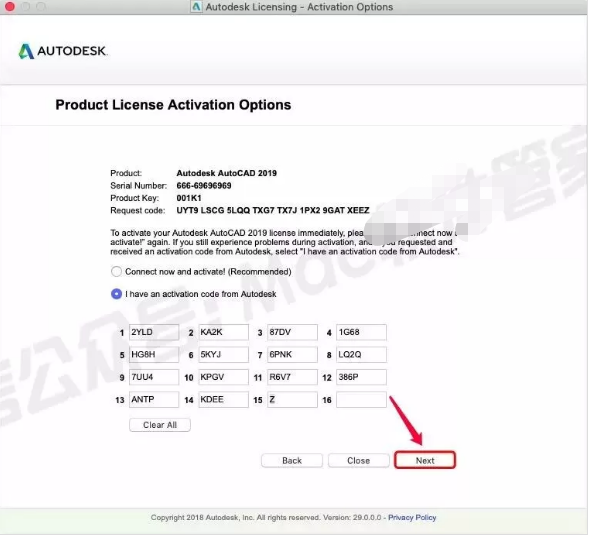Click the product key 001K1
Screen dimensions: 600x537
pyautogui.click(x=189, y=198)
